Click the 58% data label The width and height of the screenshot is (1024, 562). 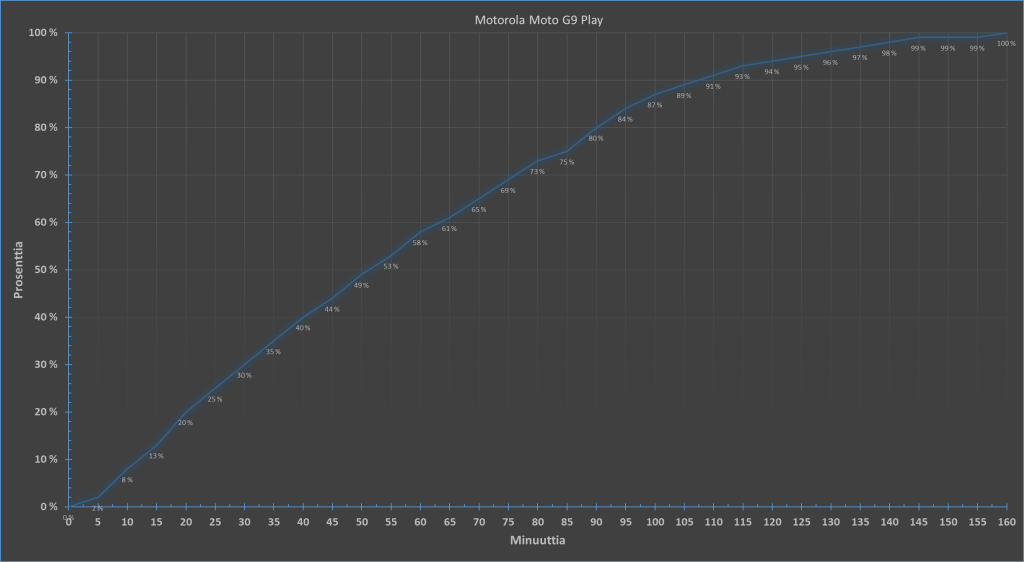tap(420, 243)
